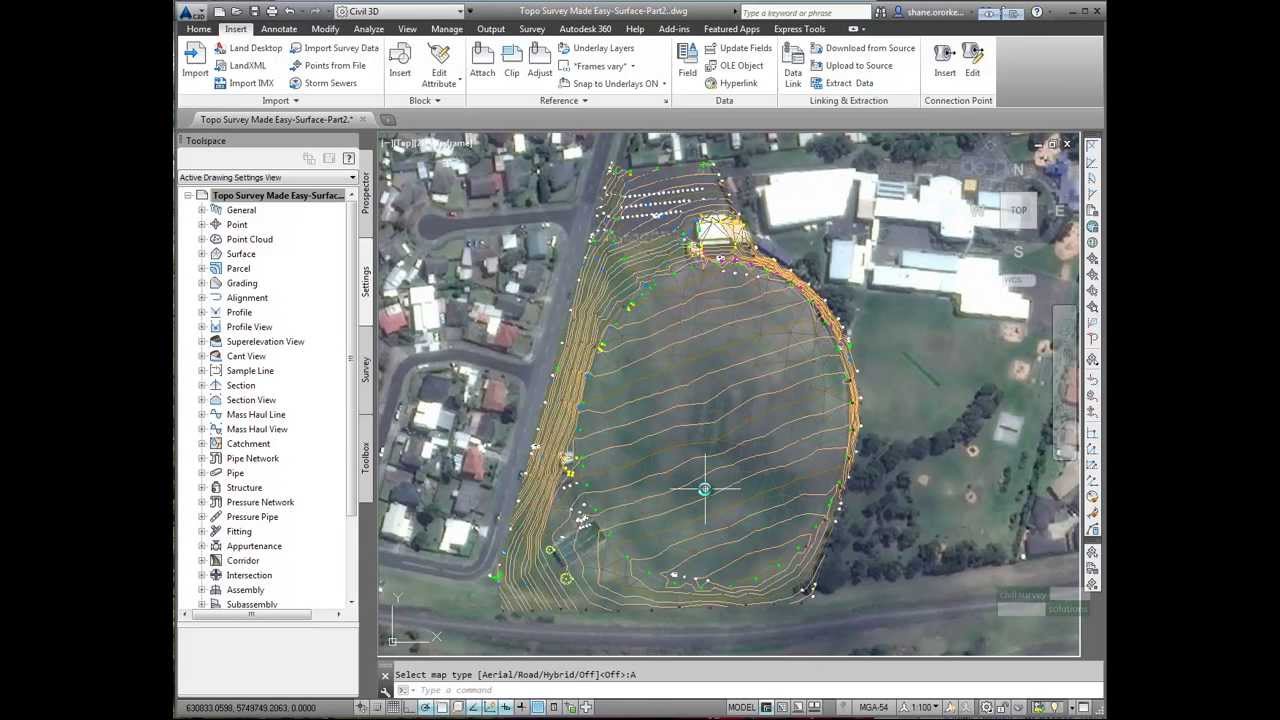1280x720 pixels.
Task: Select the Survey tab in Toolspace
Action: (366, 369)
